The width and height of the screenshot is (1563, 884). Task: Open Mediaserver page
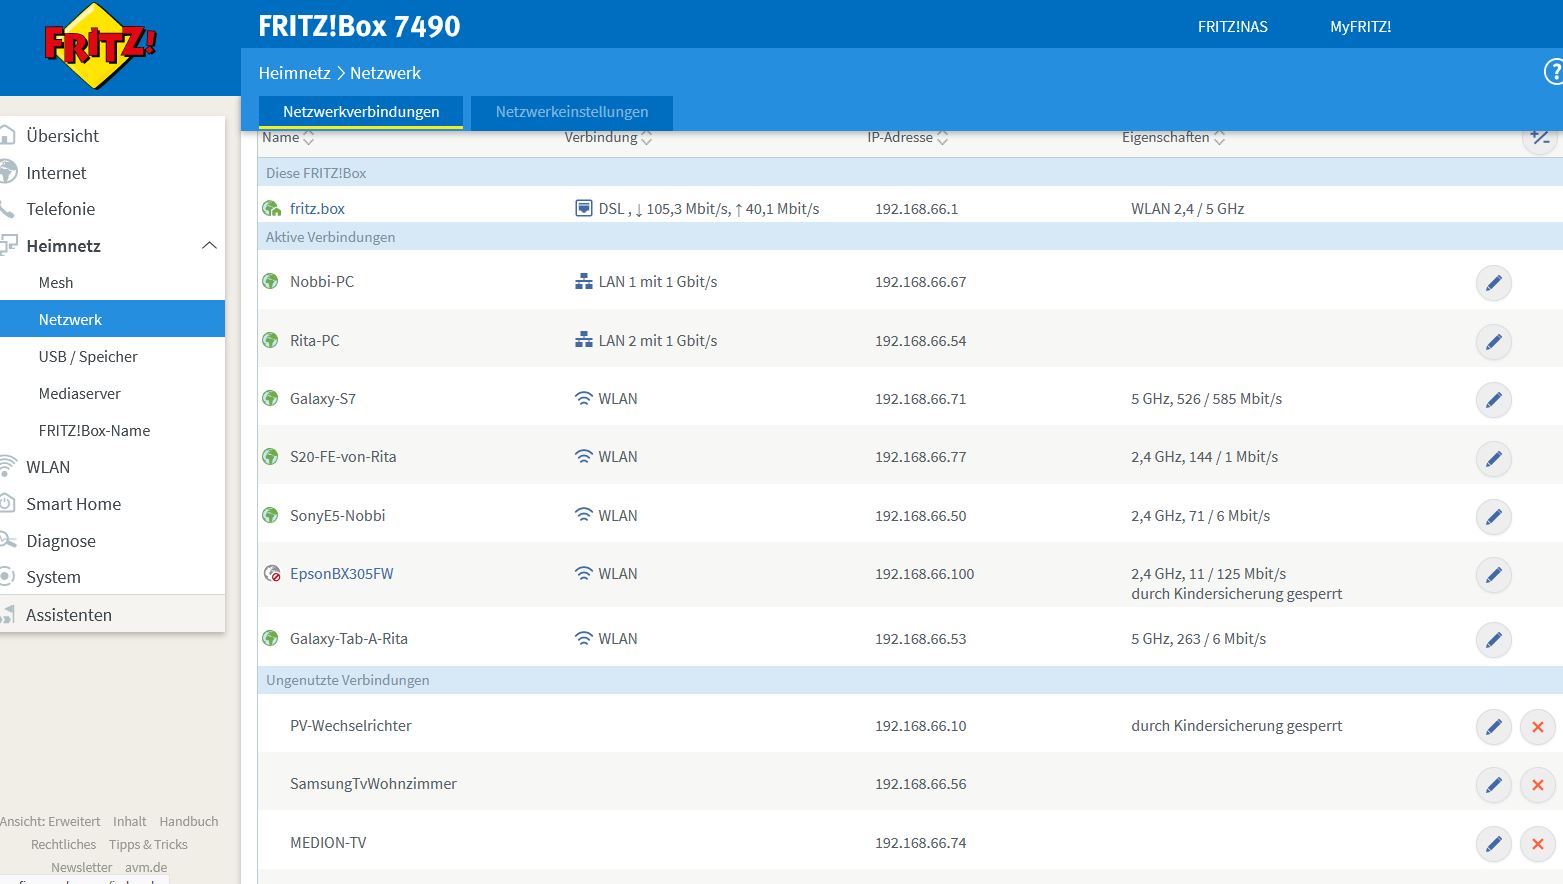tap(80, 393)
